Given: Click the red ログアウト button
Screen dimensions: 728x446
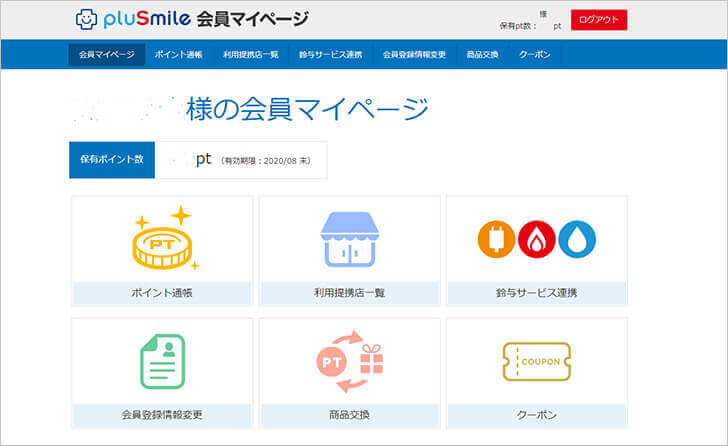Looking at the screenshot, I should pyautogui.click(x=599, y=19).
